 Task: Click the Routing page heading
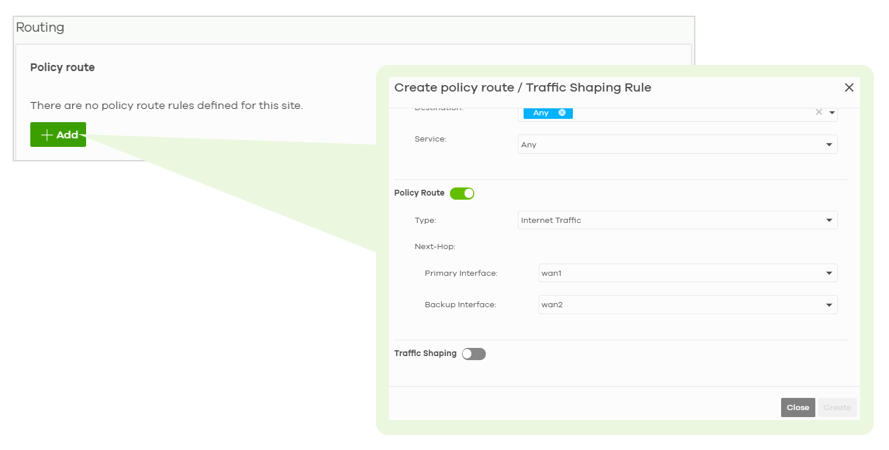coord(40,28)
